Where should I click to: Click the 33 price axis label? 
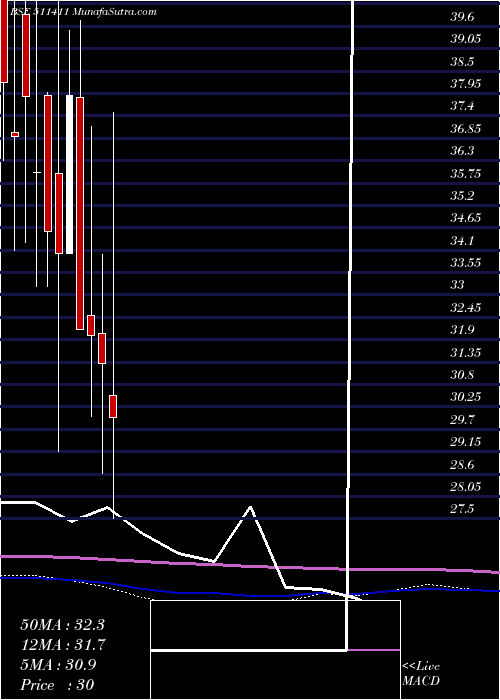458,285
